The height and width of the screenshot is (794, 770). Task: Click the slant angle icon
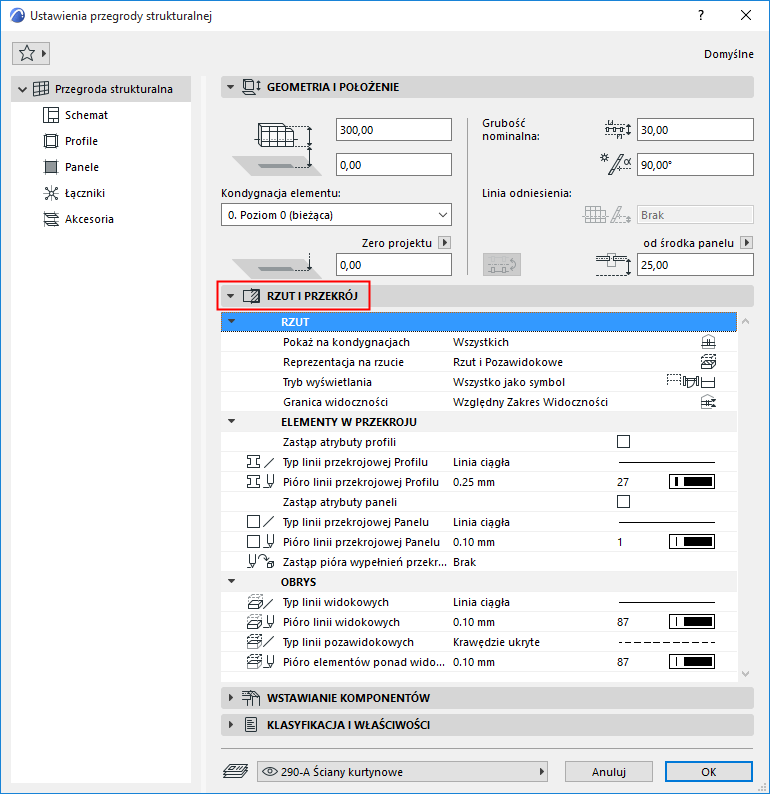point(616,165)
